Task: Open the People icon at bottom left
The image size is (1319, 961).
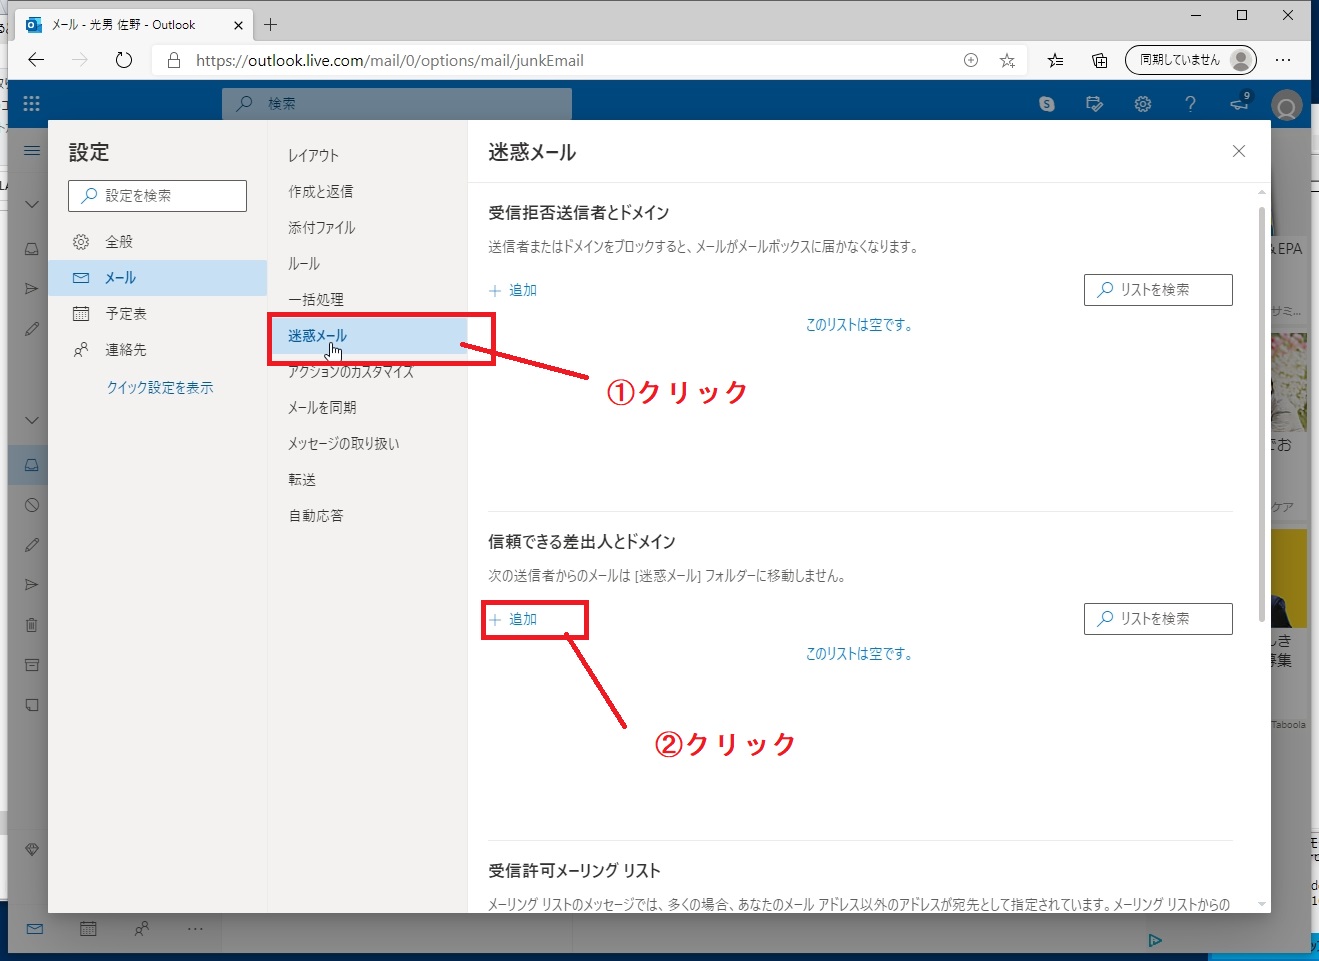Action: (141, 929)
